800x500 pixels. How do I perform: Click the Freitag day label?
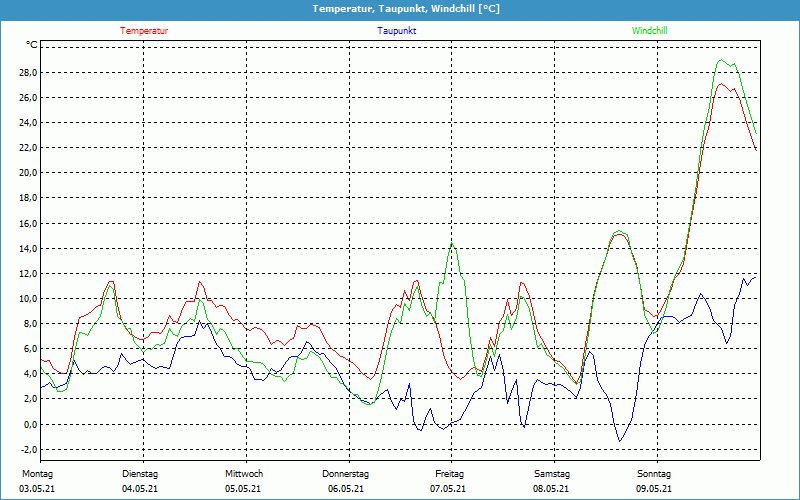(449, 474)
